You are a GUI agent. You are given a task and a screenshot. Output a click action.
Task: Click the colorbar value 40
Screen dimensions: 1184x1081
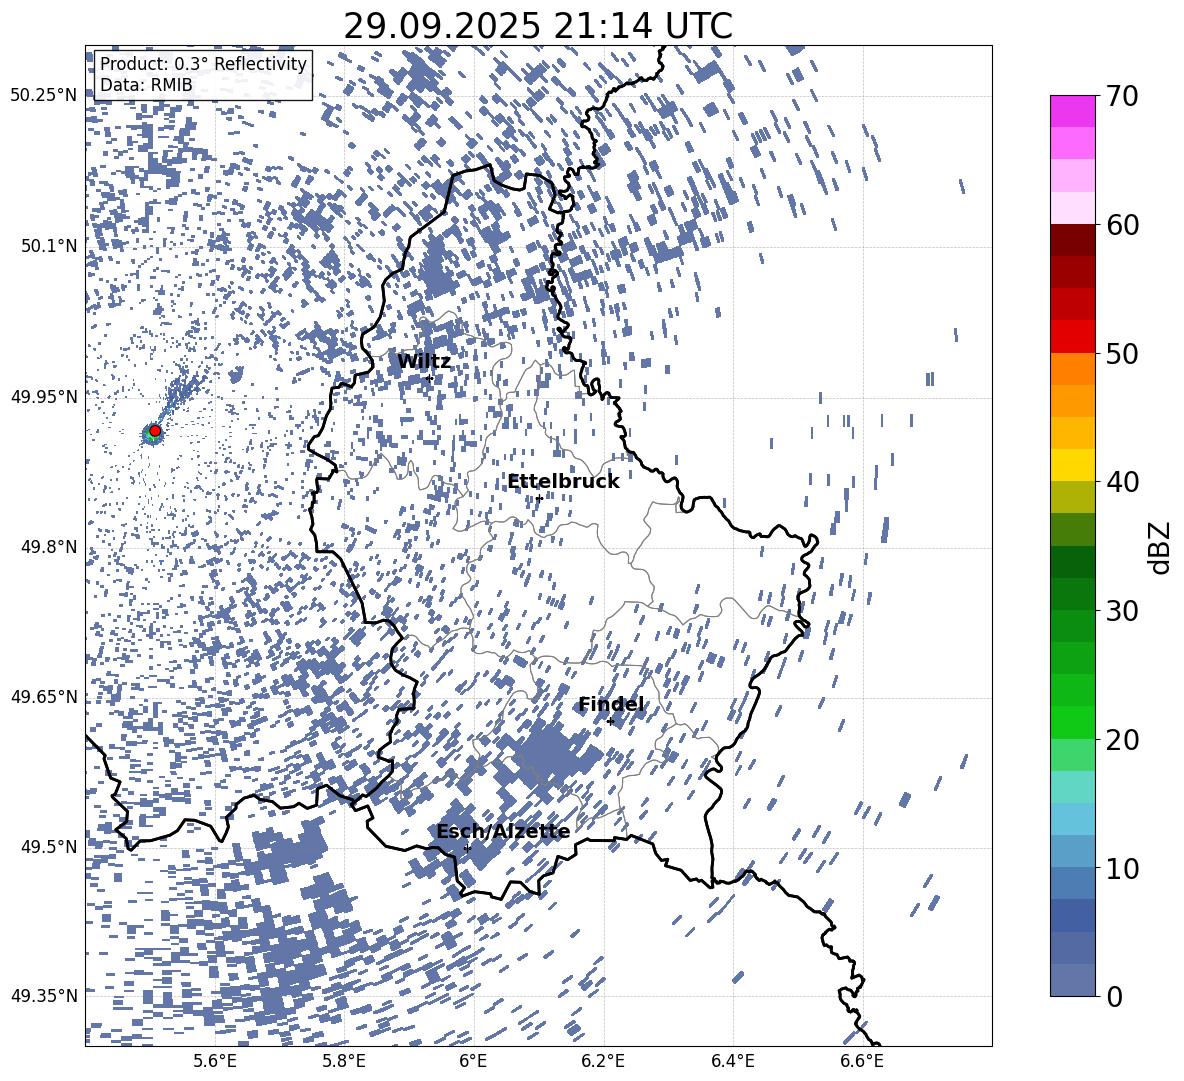pos(1123,482)
